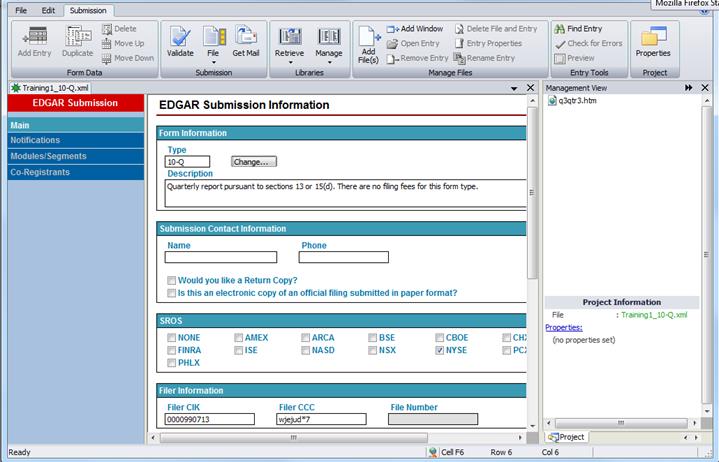
Task: Click Add Window in Manage Files
Action: tap(415, 29)
